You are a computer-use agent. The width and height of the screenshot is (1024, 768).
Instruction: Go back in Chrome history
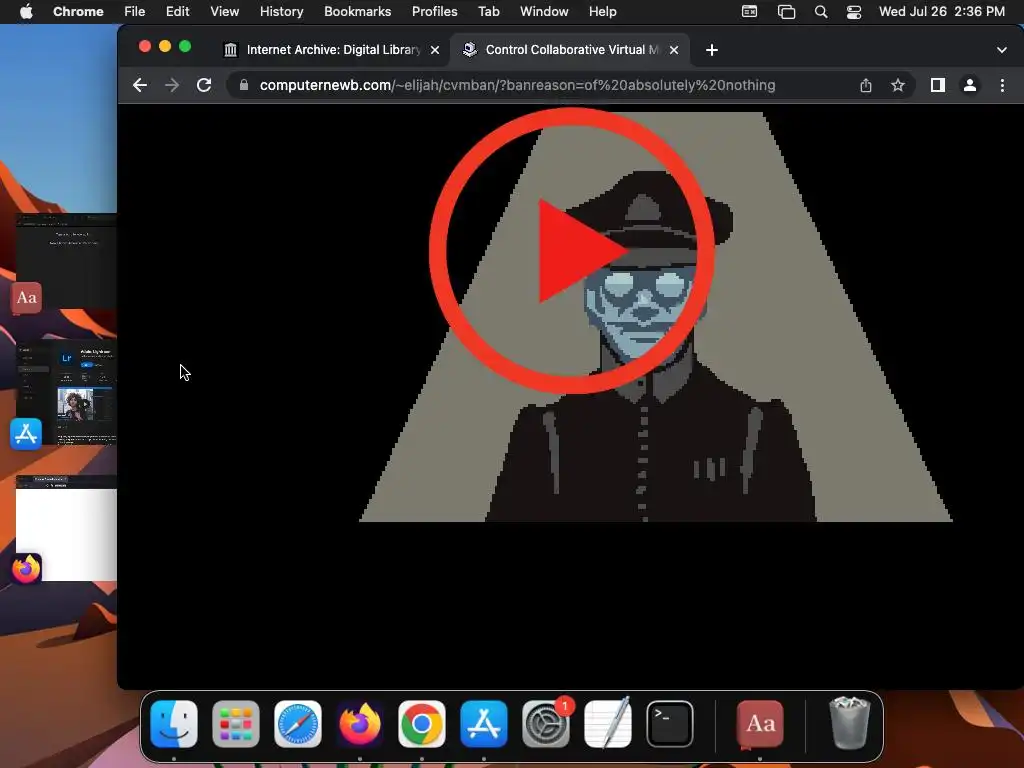(140, 85)
